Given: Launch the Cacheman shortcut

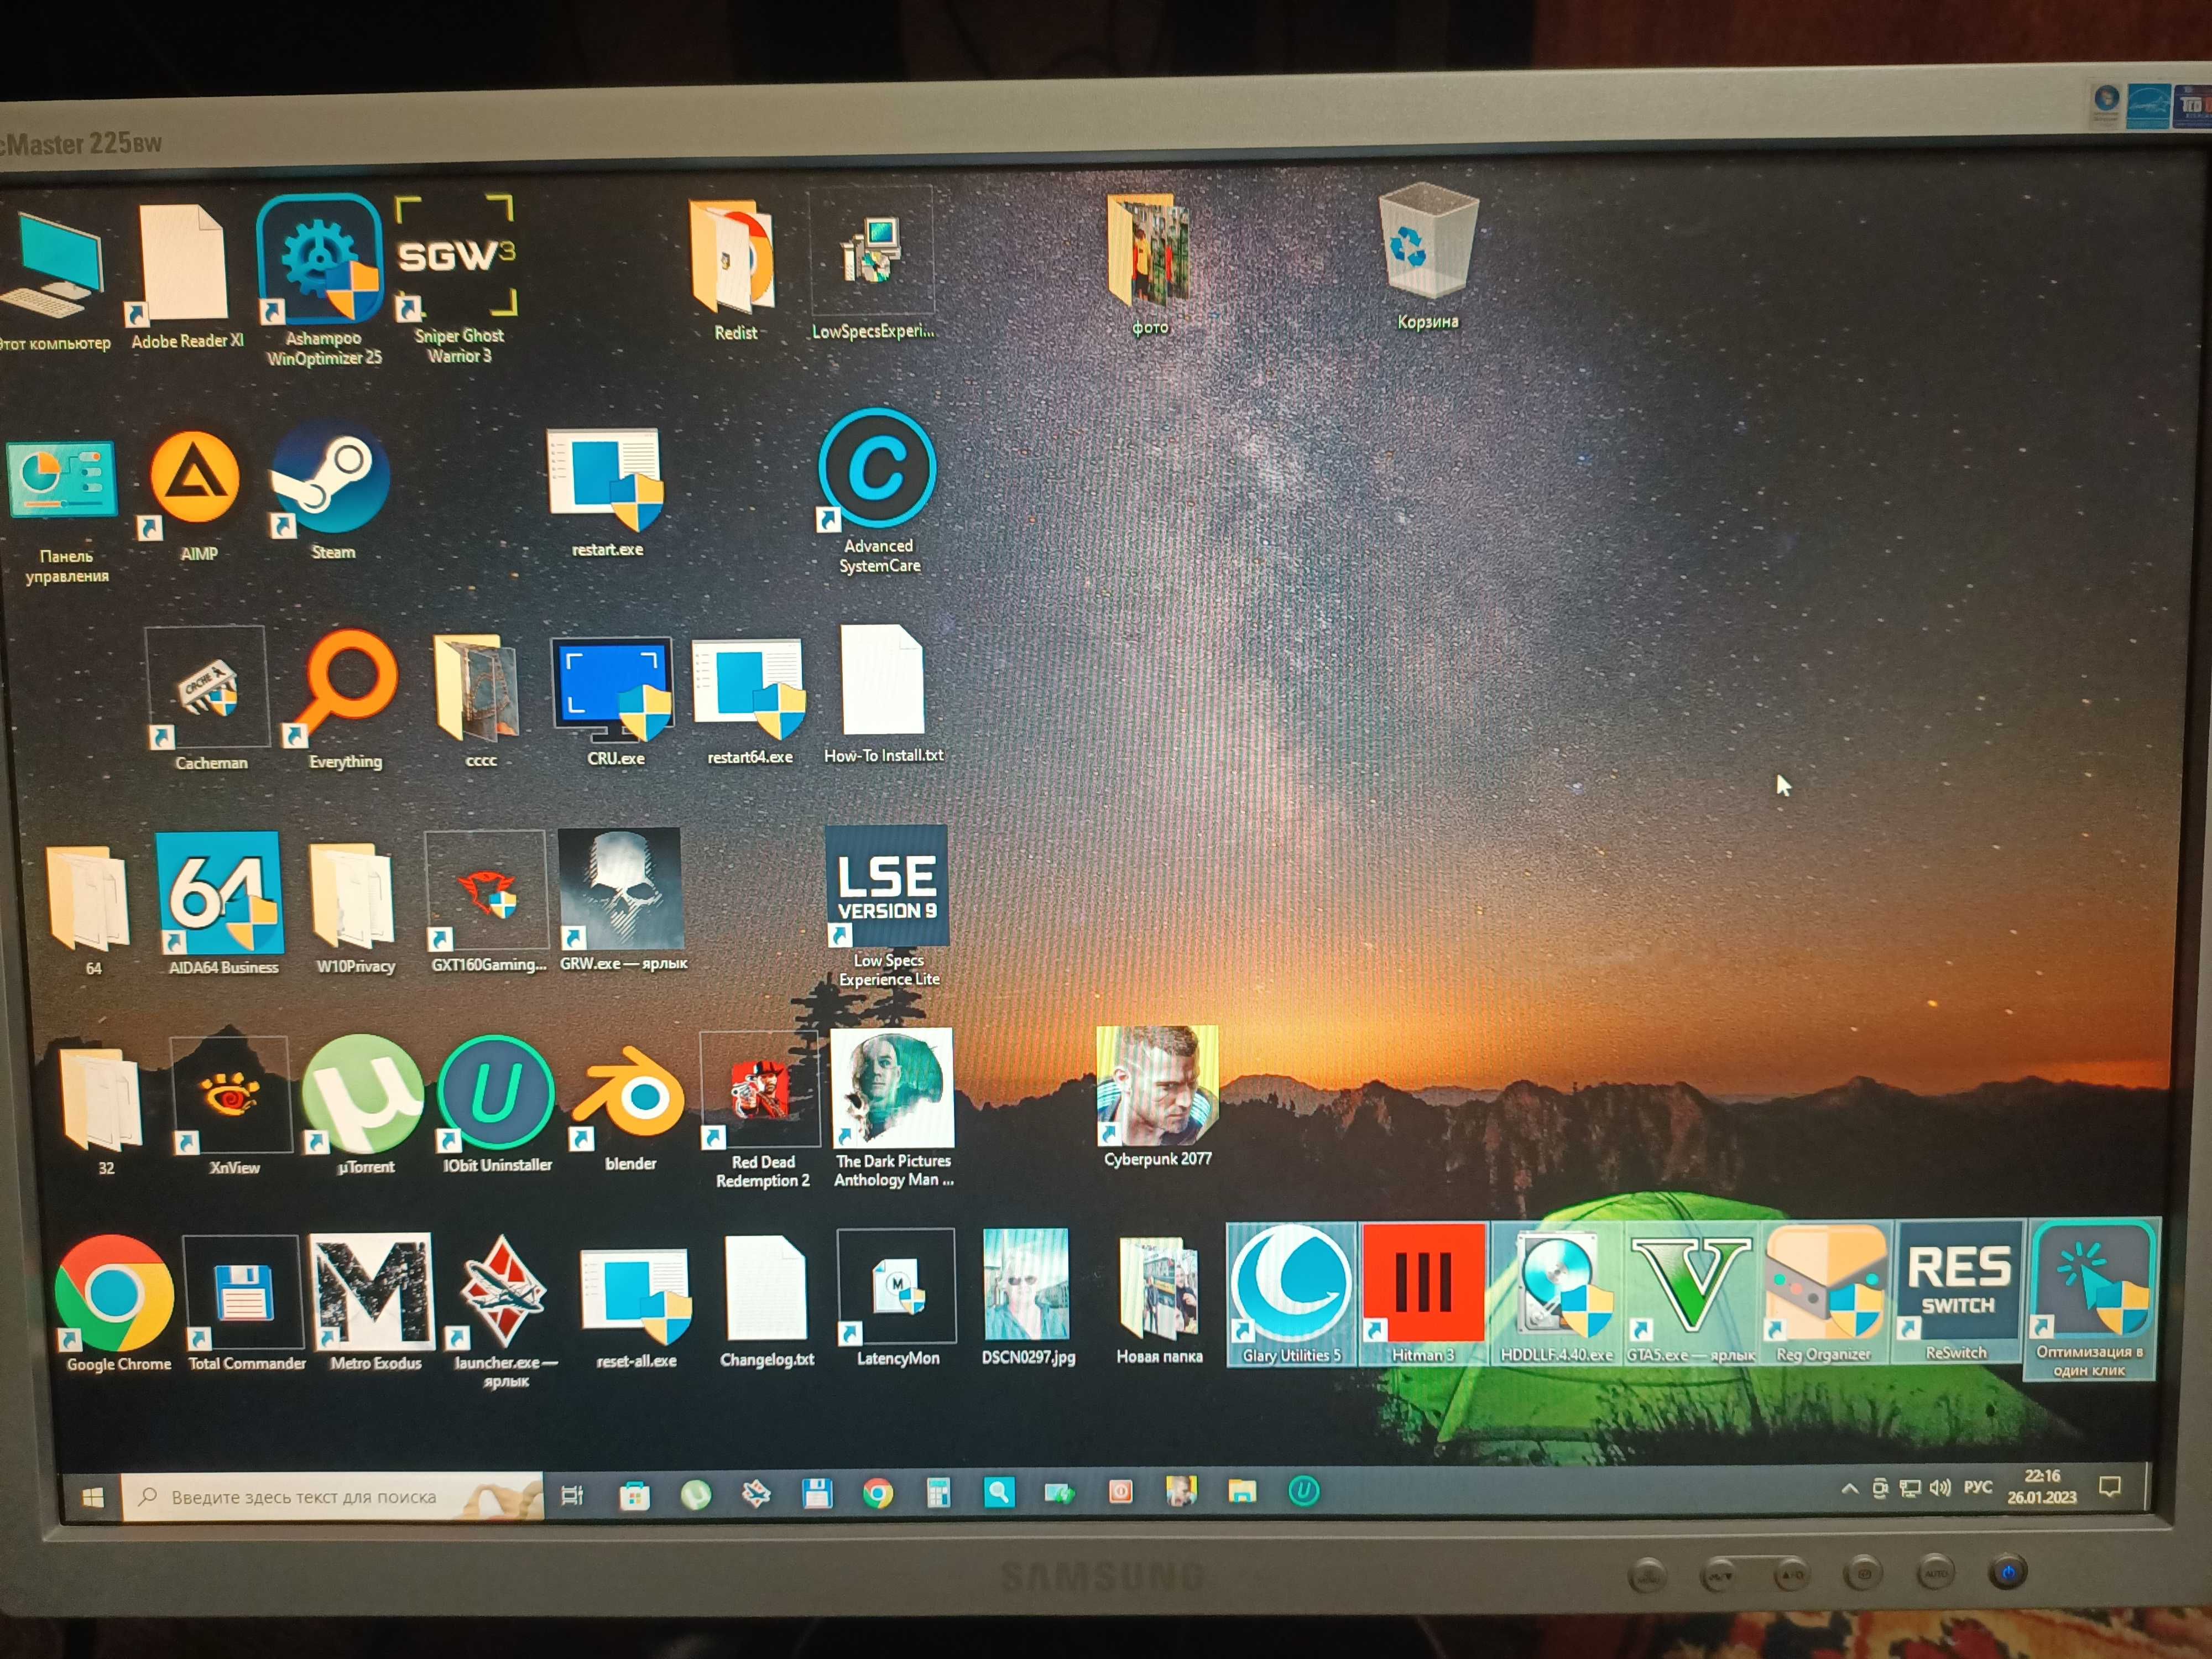Looking at the screenshot, I should pos(208,700).
